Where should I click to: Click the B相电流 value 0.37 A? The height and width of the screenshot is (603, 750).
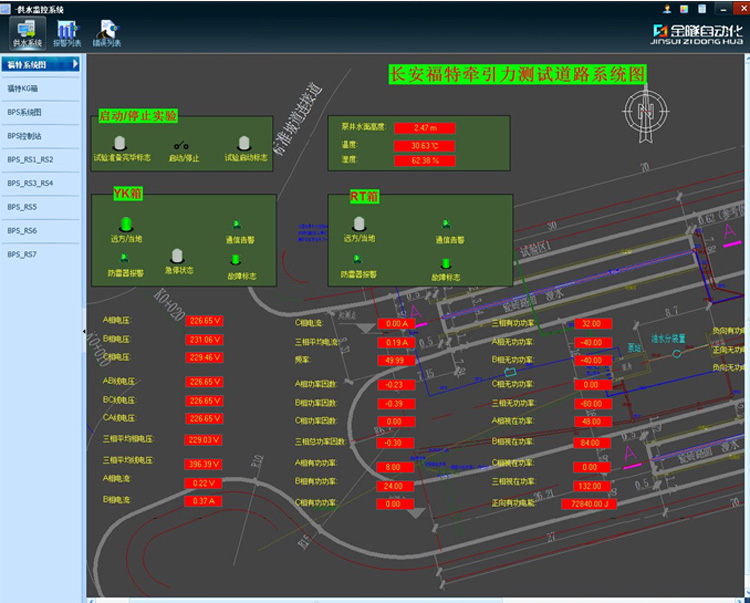(x=203, y=501)
